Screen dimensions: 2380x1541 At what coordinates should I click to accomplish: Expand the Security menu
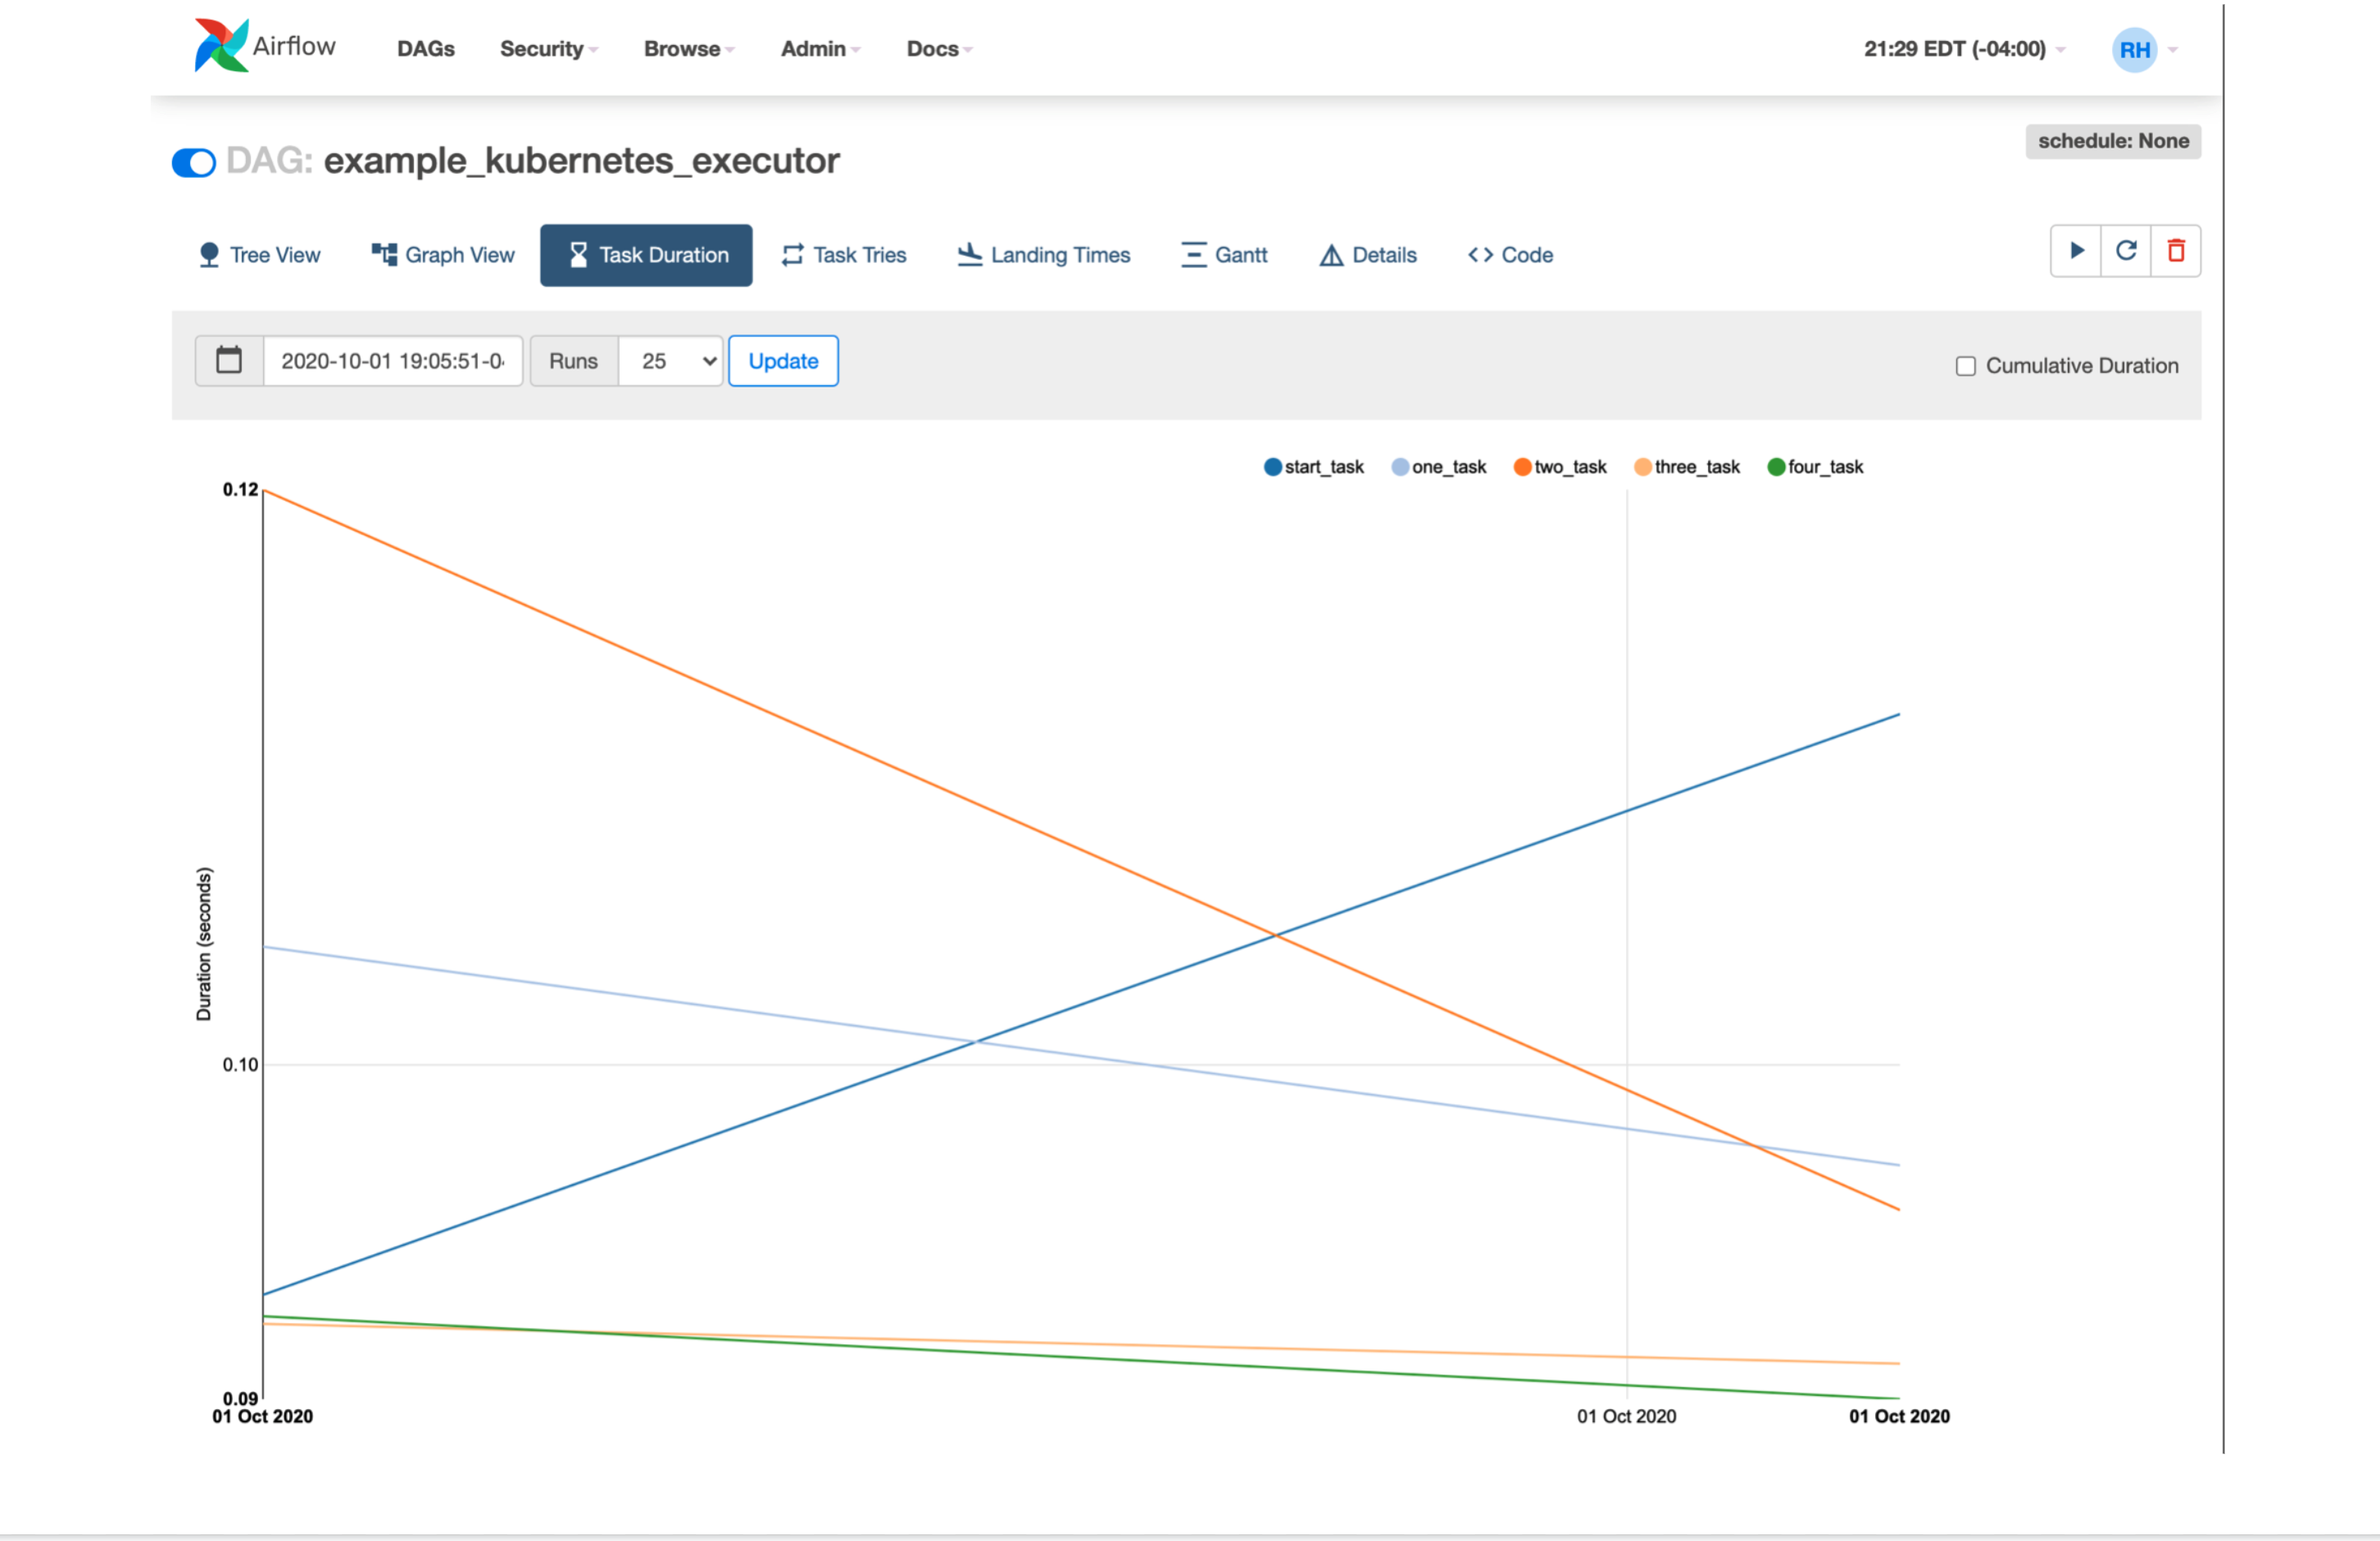(548, 49)
